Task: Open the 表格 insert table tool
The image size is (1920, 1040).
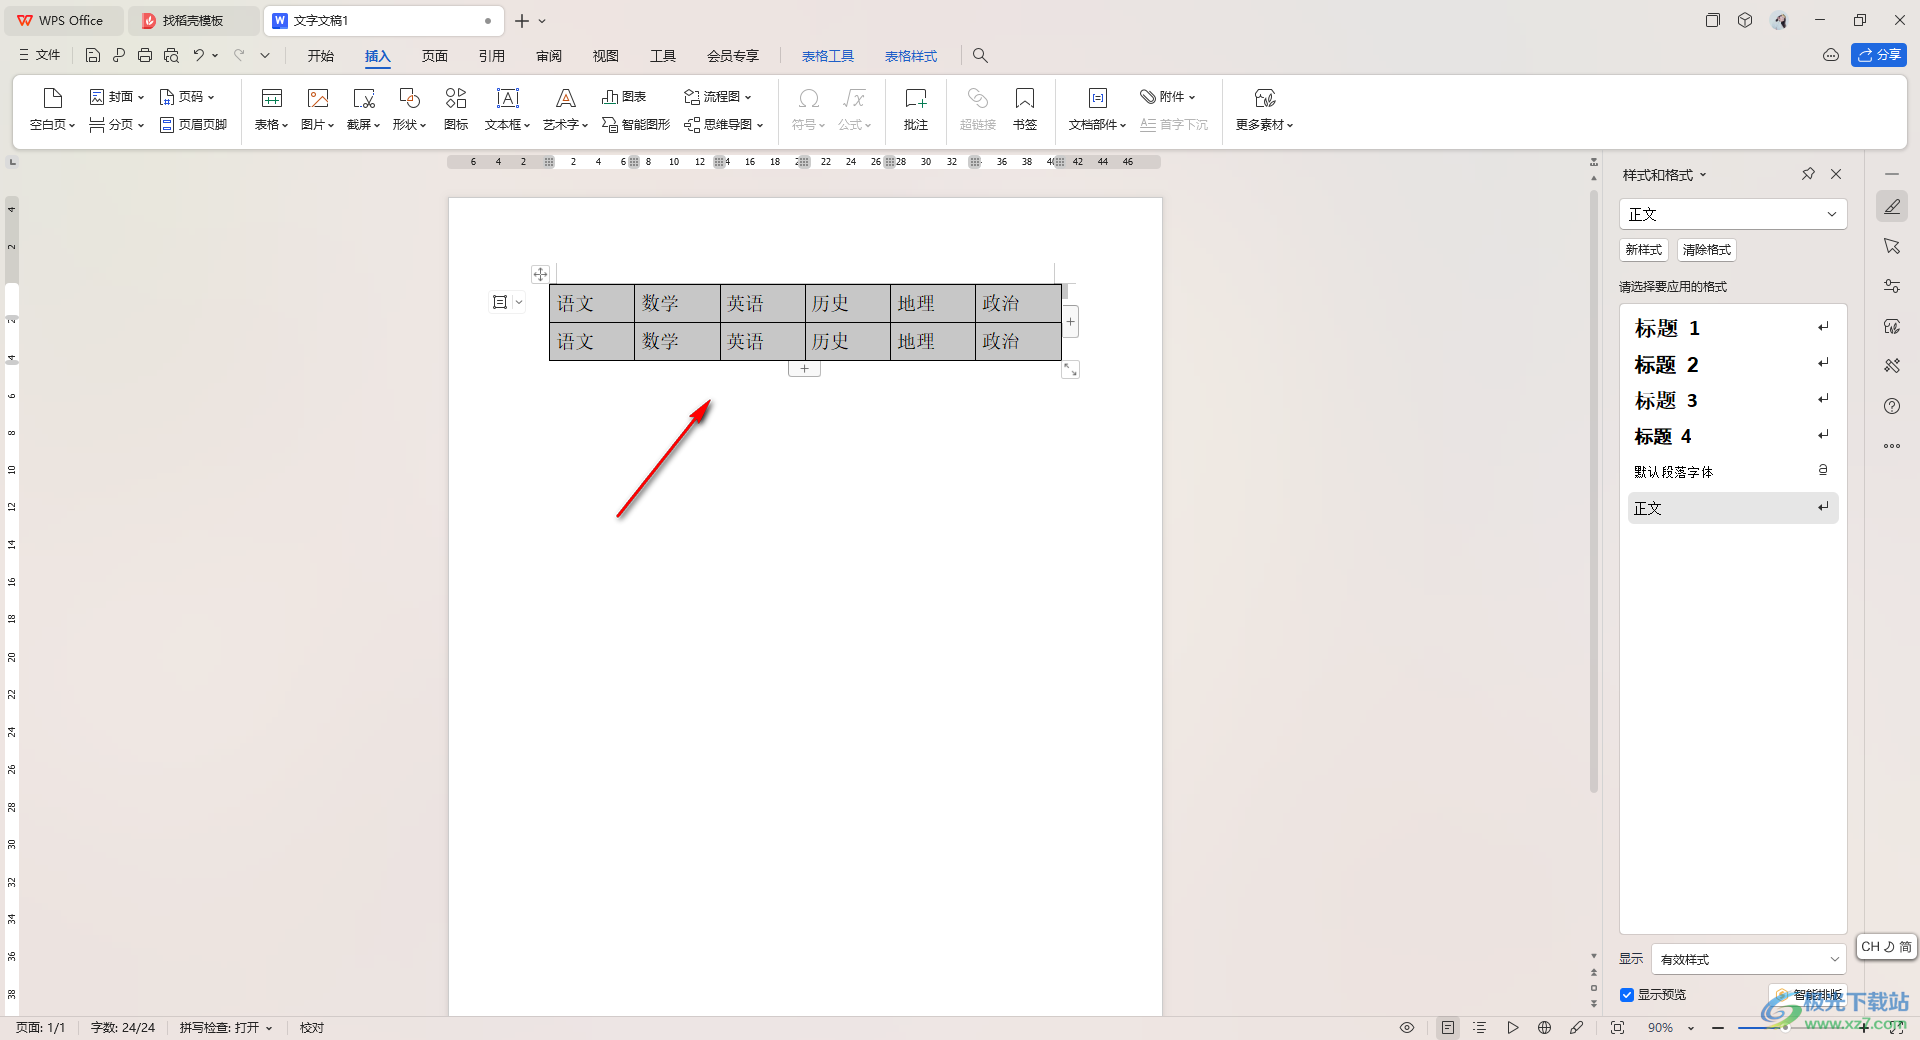Action: tap(271, 109)
